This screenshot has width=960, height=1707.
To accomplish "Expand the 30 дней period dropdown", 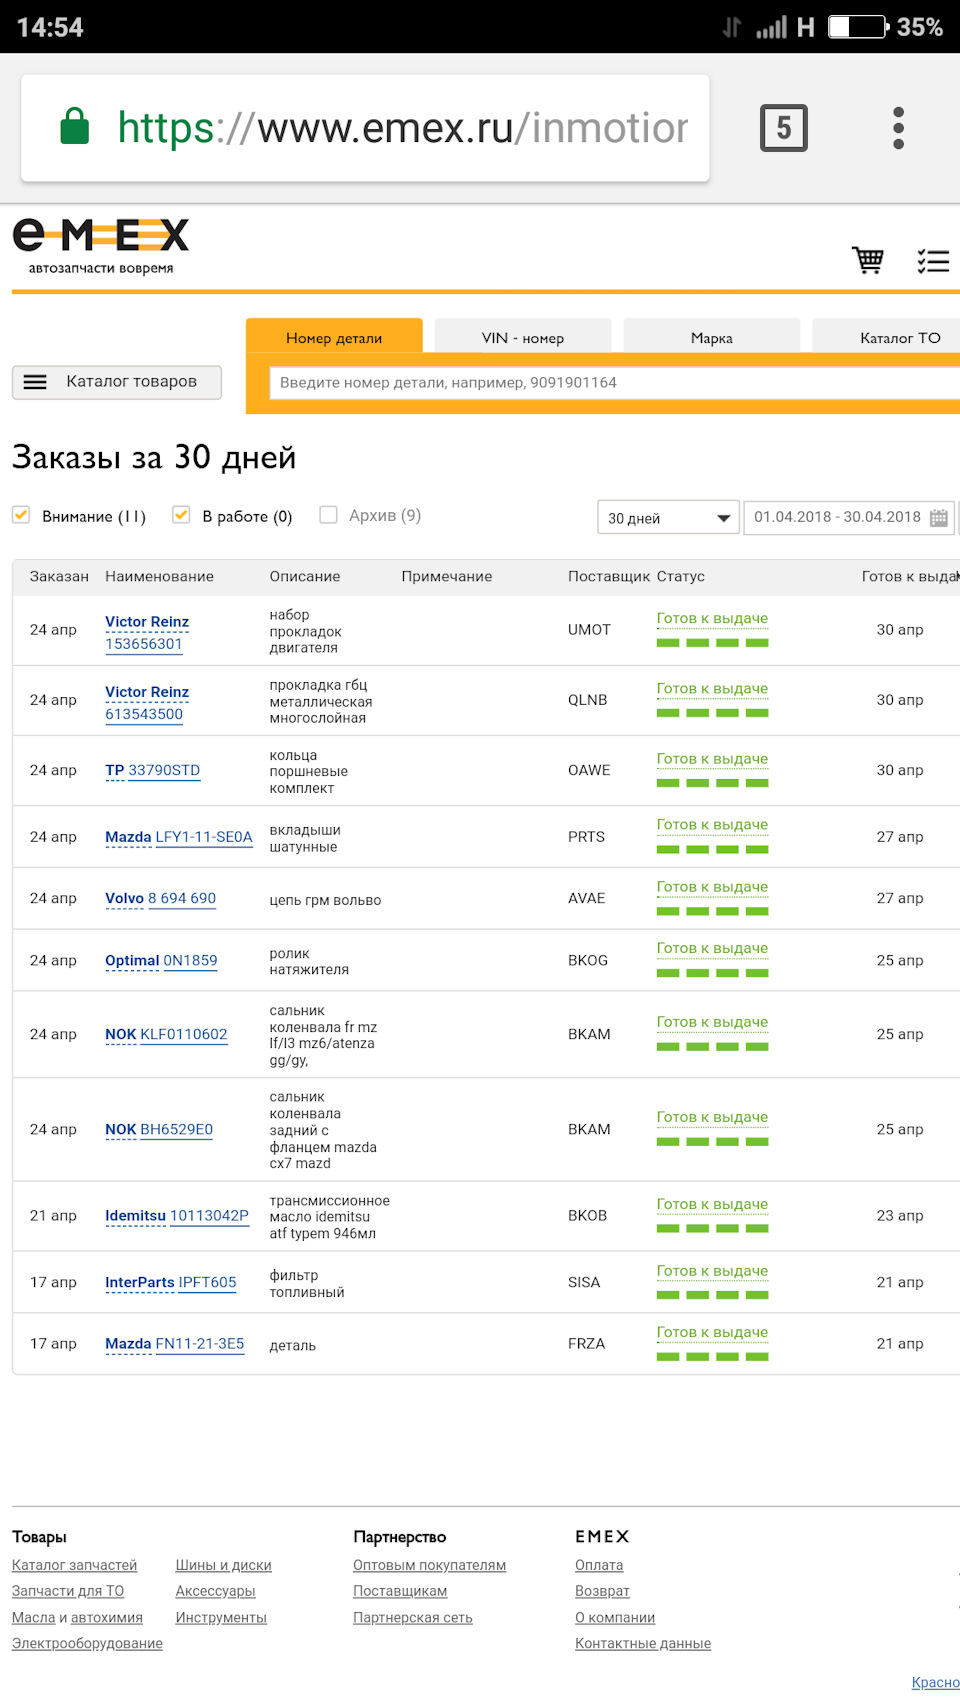I will [668, 518].
